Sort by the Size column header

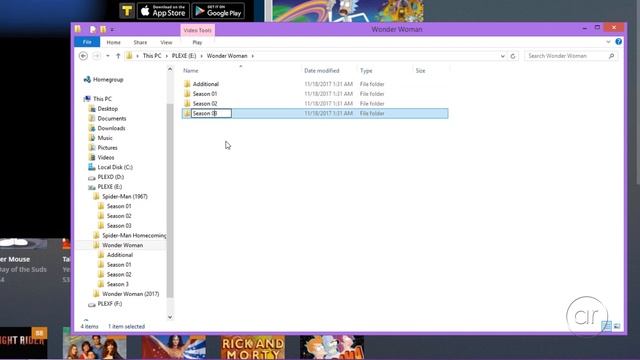point(420,71)
